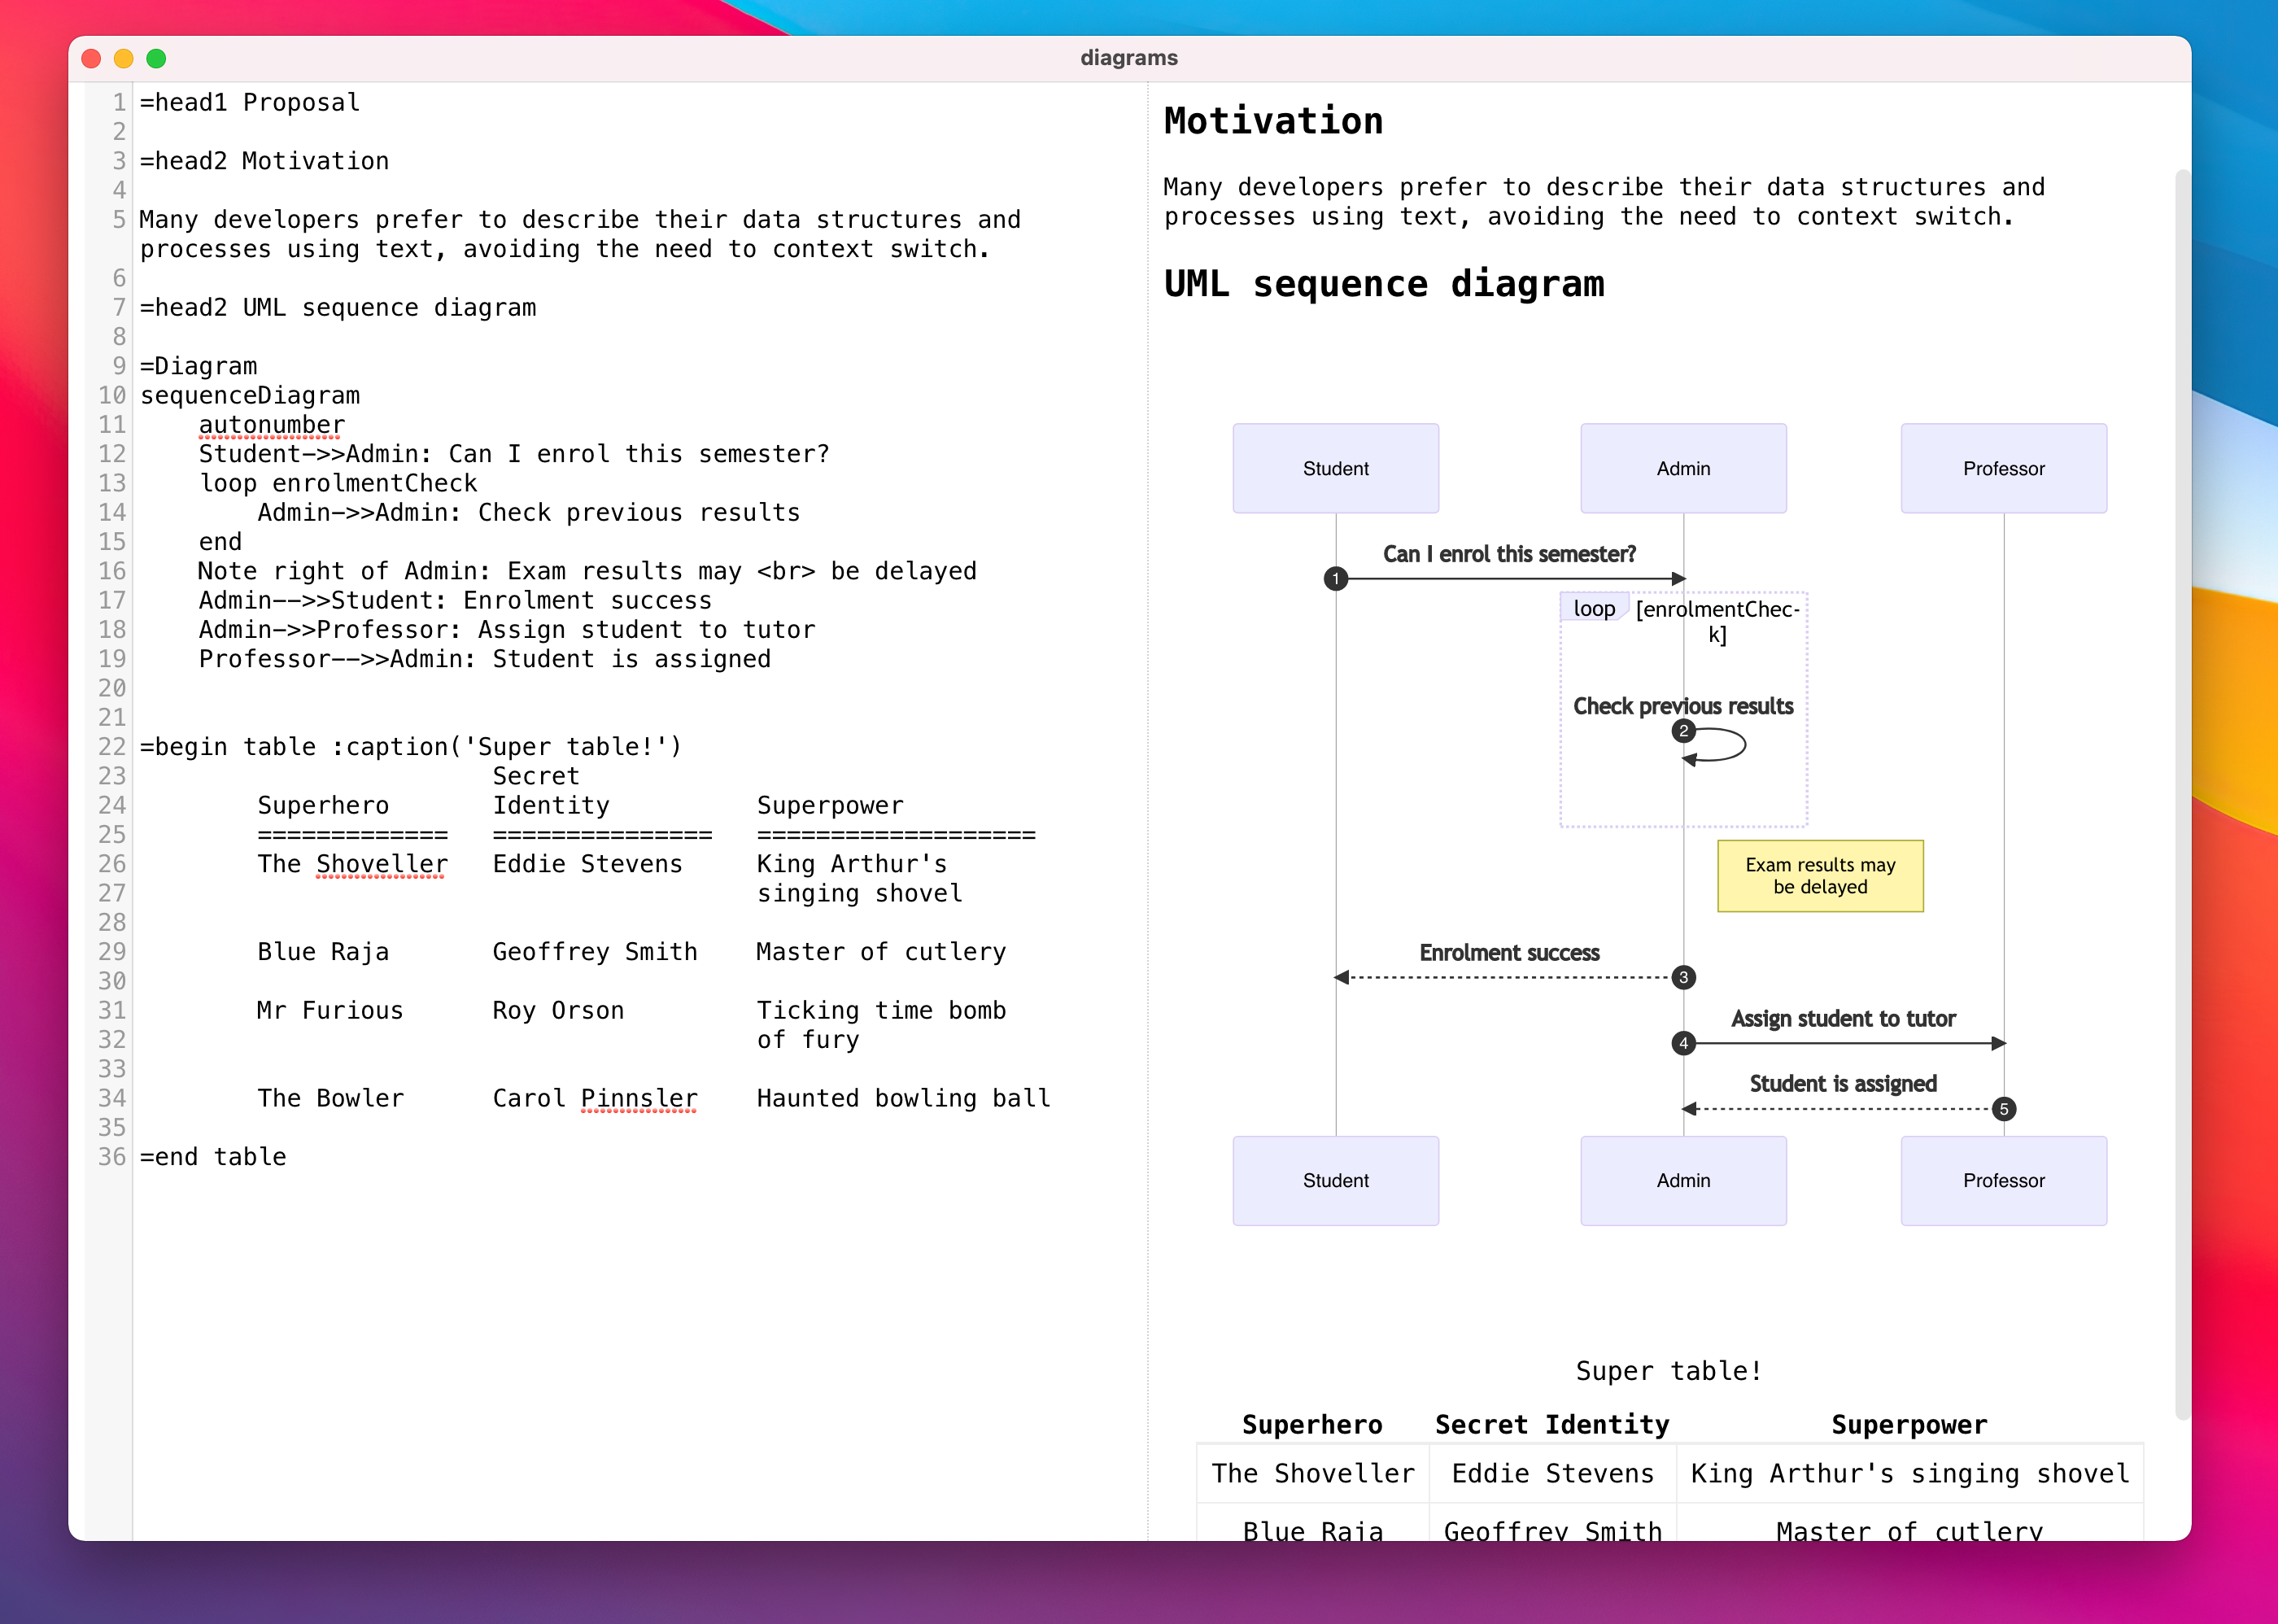Click the sequence number 2 circle
Screen dimensions: 2278x1624
[x=1683, y=731]
